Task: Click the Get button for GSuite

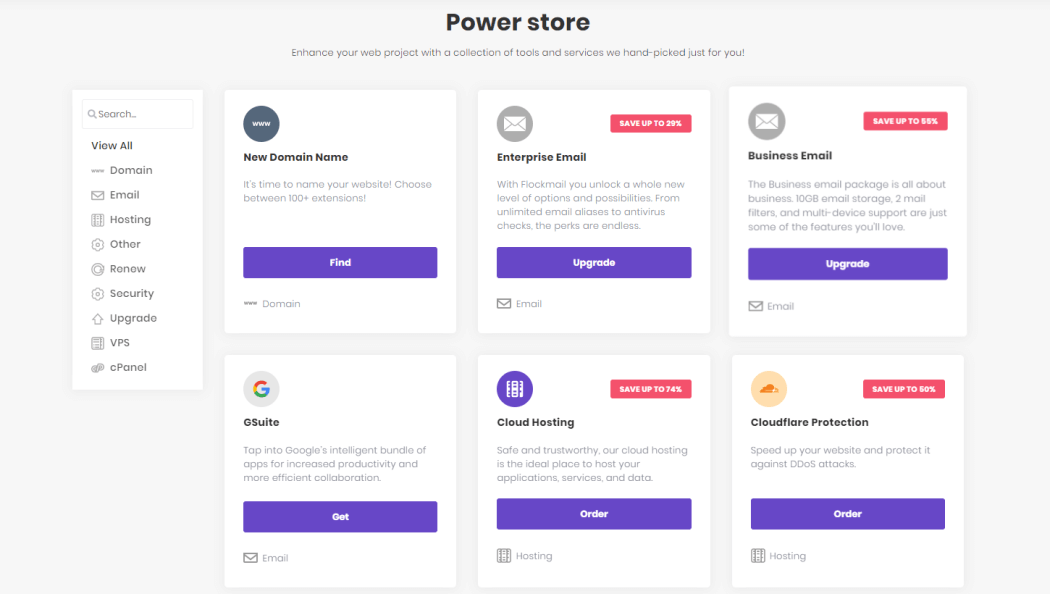Action: (340, 516)
